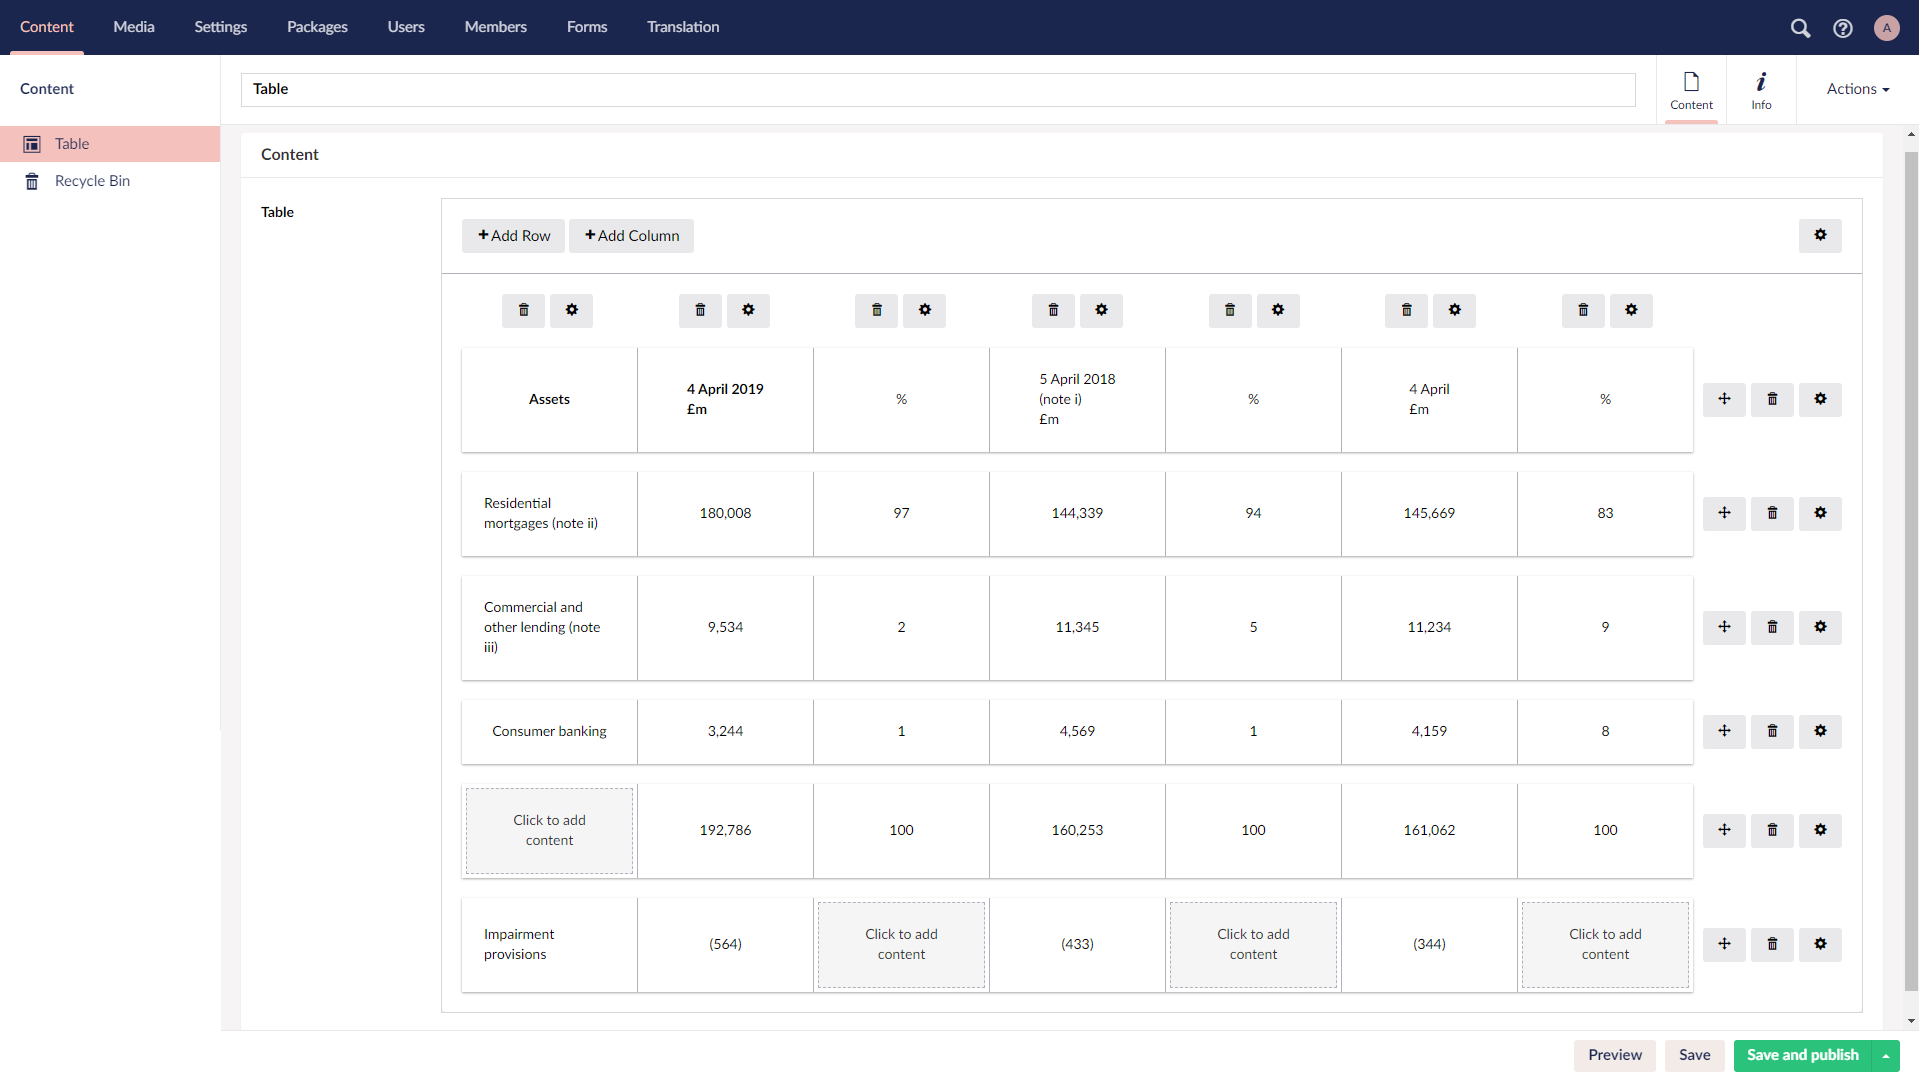
Task: Expand the Save and publish arrow options
Action: (x=1886, y=1055)
